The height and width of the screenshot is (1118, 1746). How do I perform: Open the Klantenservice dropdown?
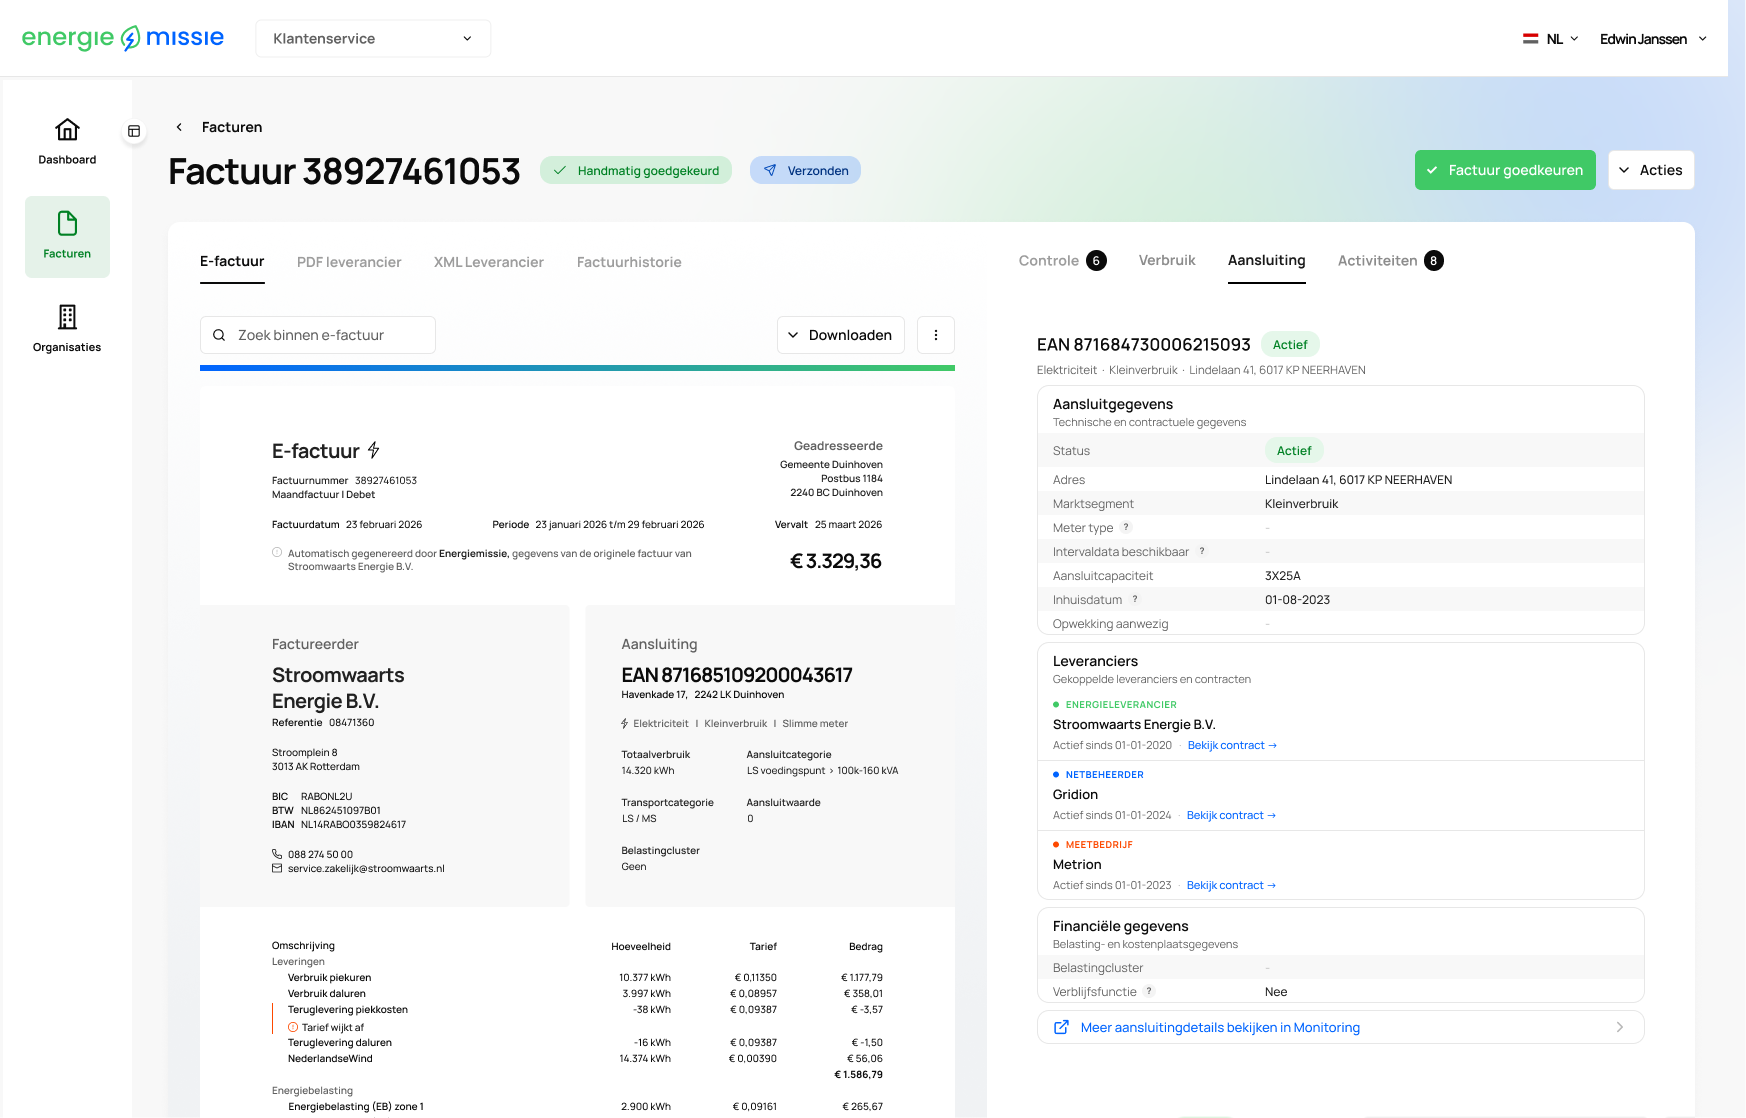373,38
